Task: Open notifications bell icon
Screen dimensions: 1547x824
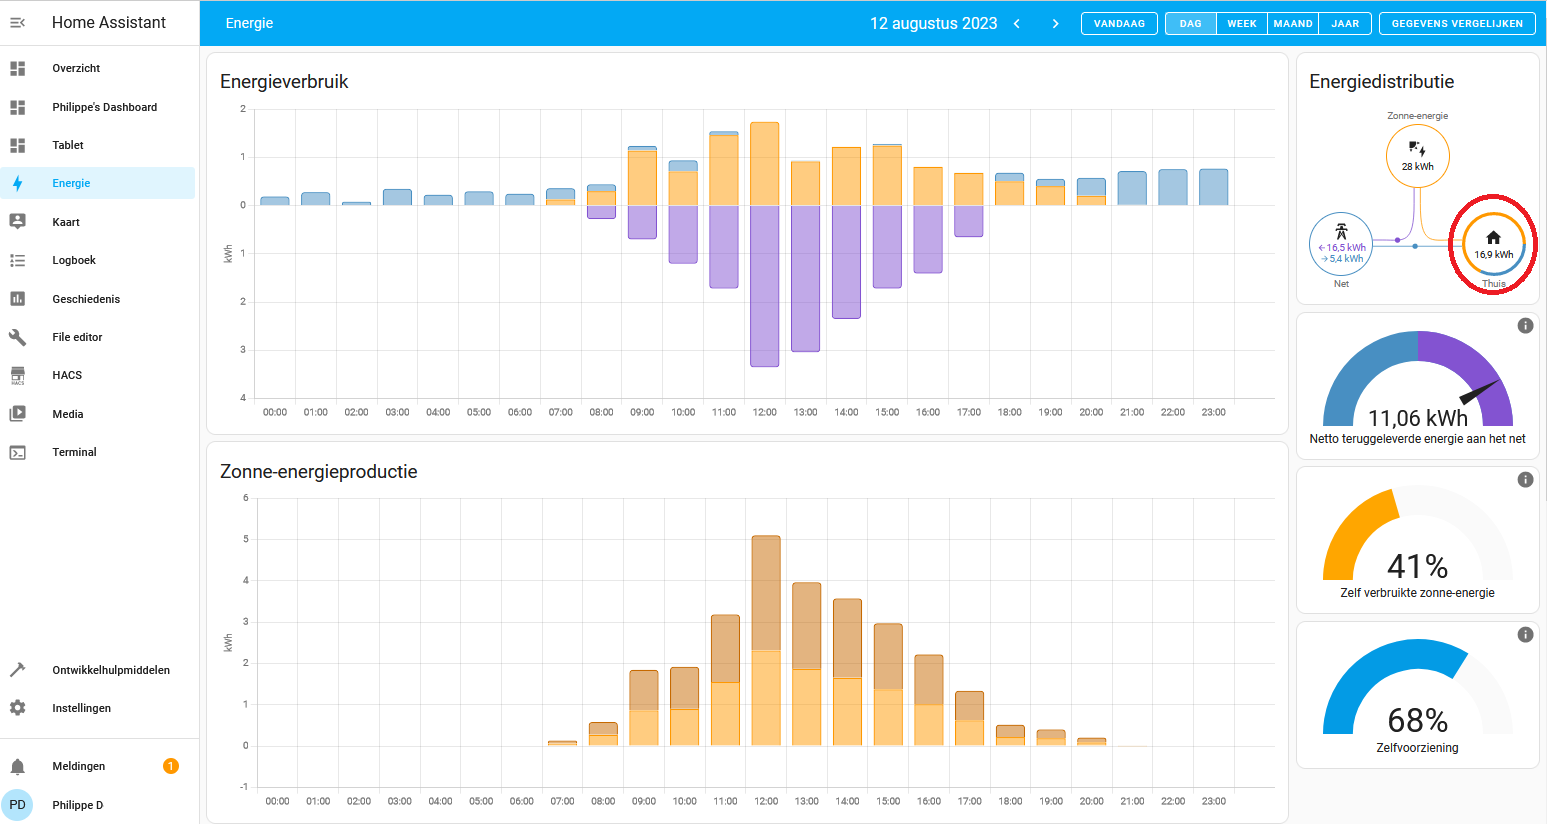Action: [18, 766]
